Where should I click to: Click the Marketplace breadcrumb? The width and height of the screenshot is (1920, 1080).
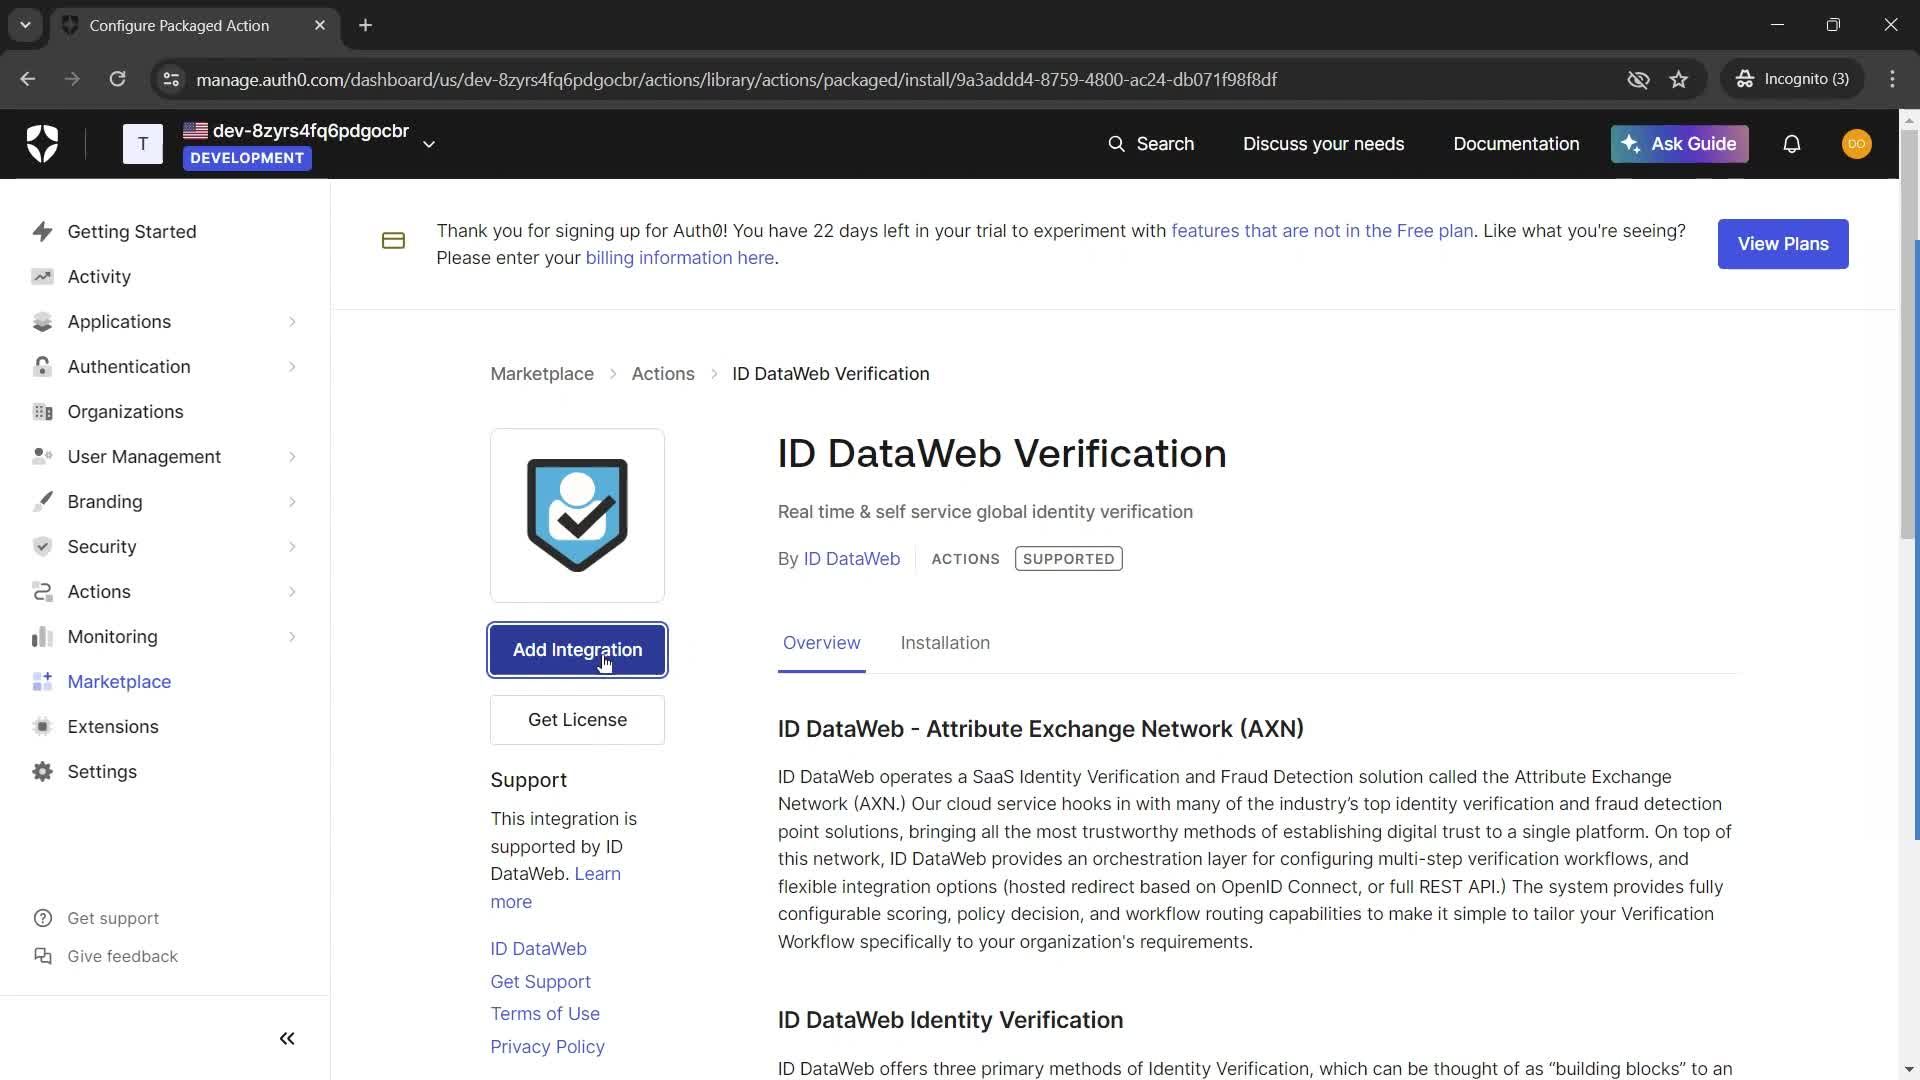542,374
